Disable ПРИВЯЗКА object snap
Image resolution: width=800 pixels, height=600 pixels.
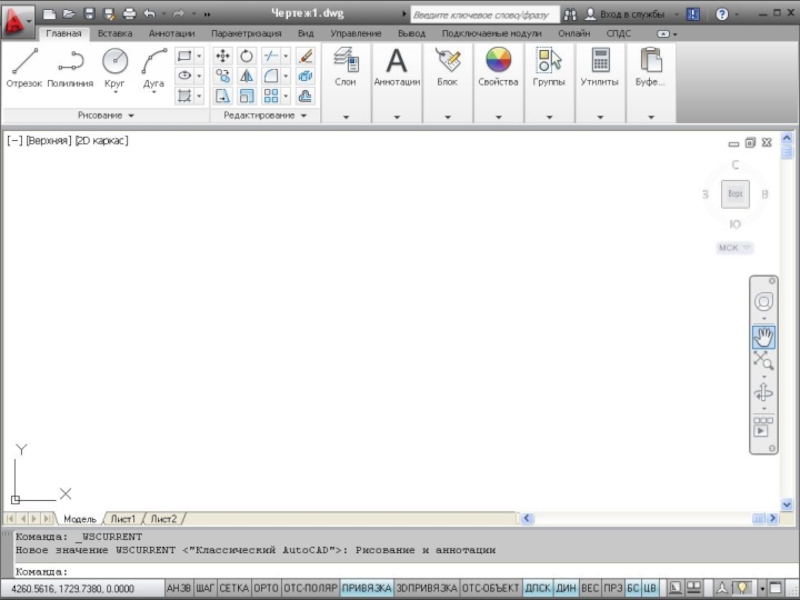(x=367, y=588)
